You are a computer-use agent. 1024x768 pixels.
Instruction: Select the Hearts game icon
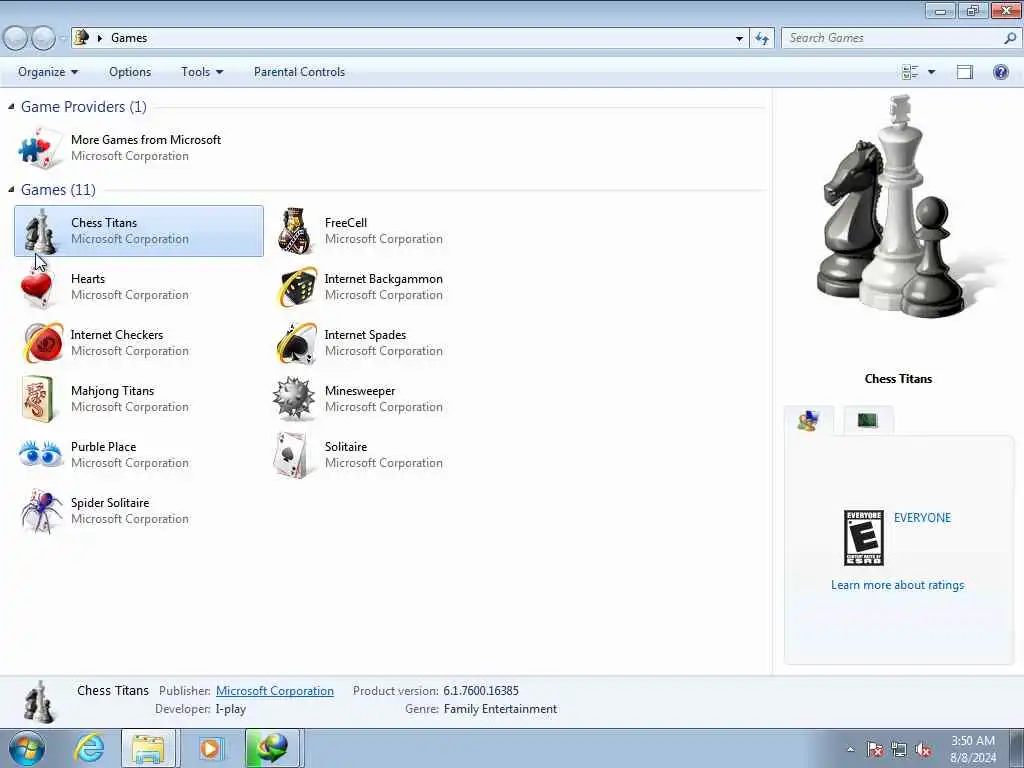pos(38,287)
